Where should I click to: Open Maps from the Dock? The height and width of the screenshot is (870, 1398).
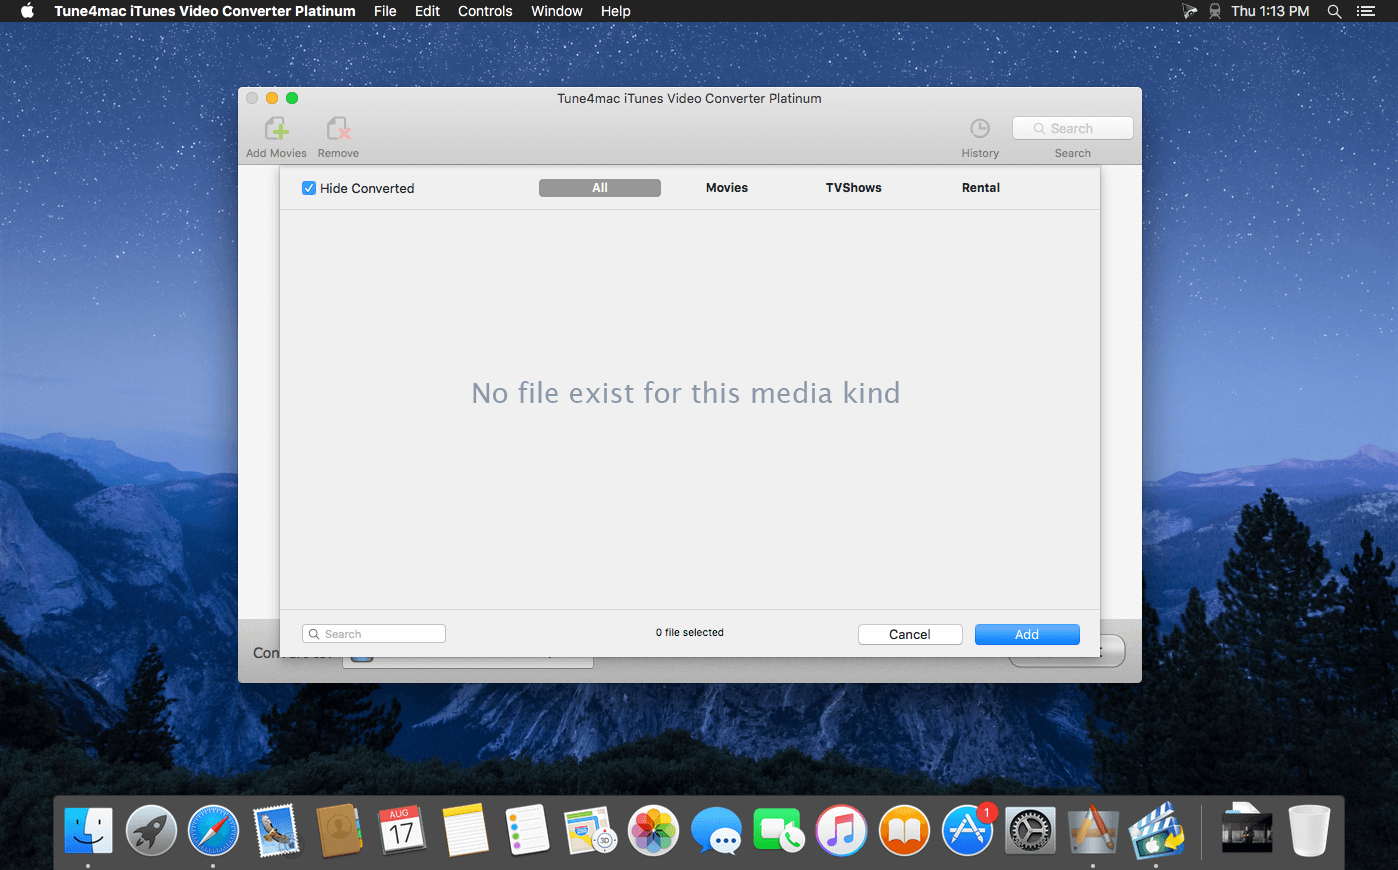click(590, 831)
